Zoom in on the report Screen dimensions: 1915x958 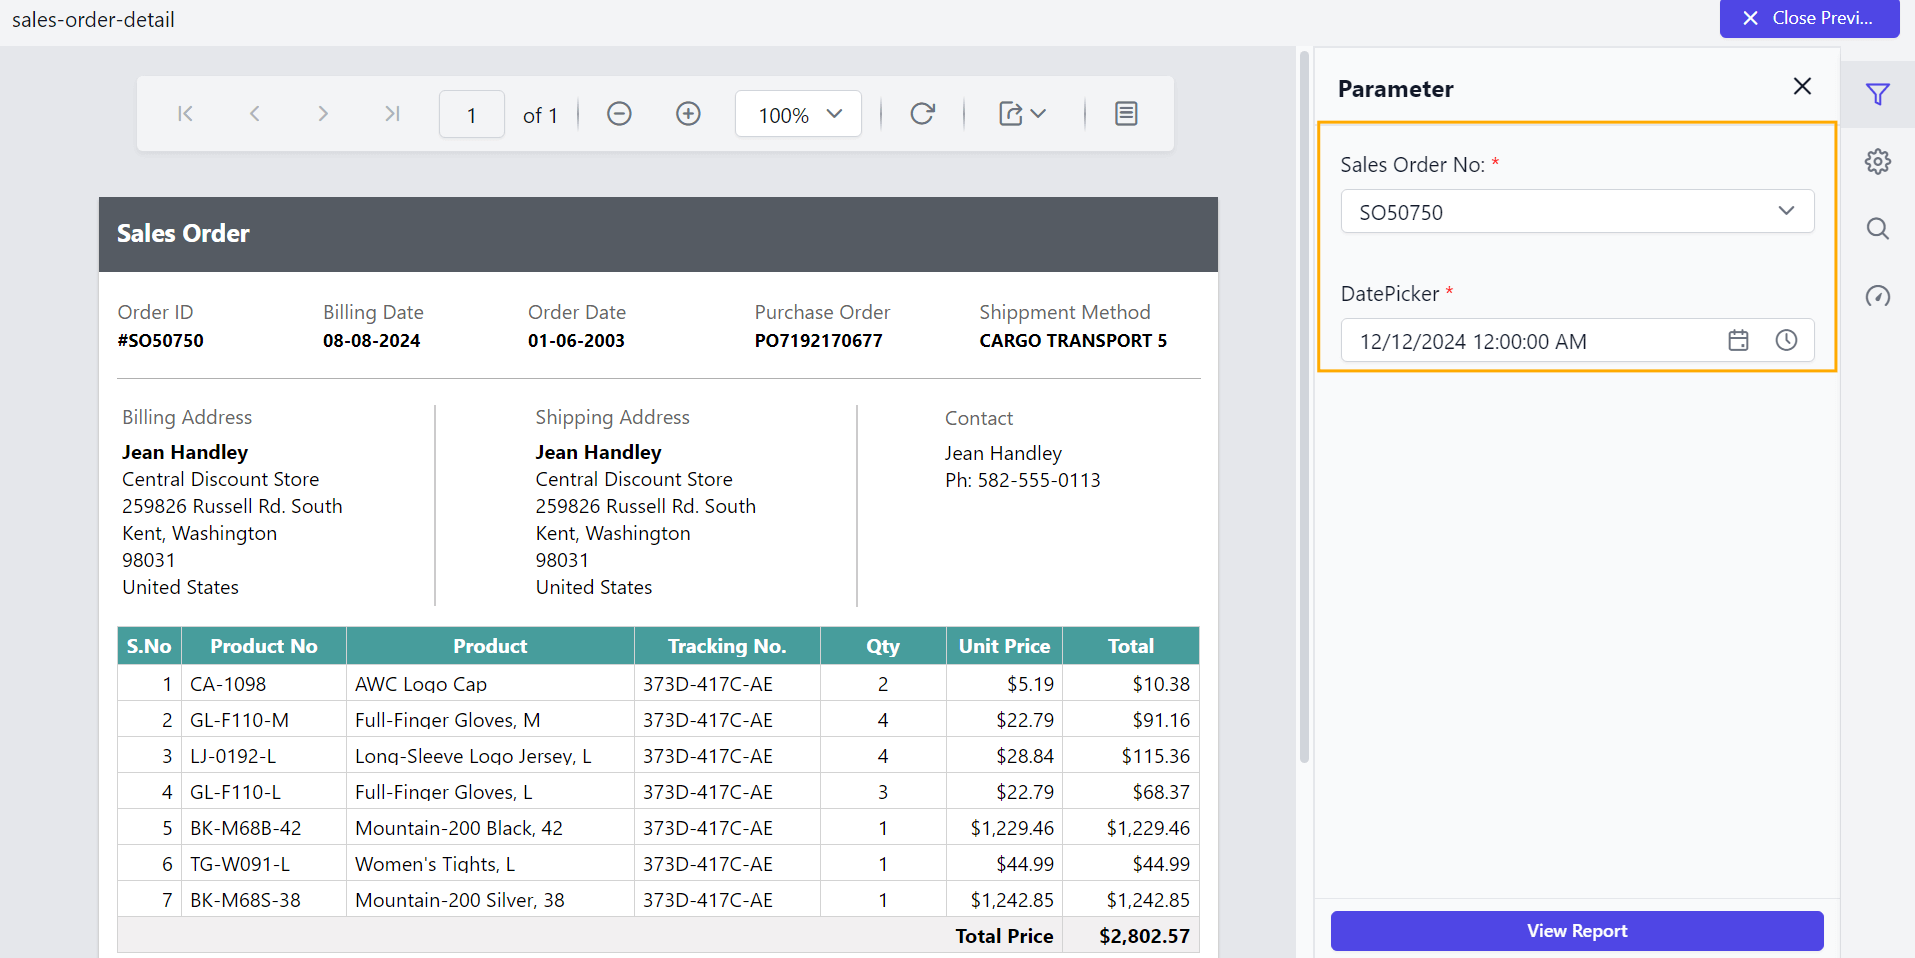pos(688,113)
